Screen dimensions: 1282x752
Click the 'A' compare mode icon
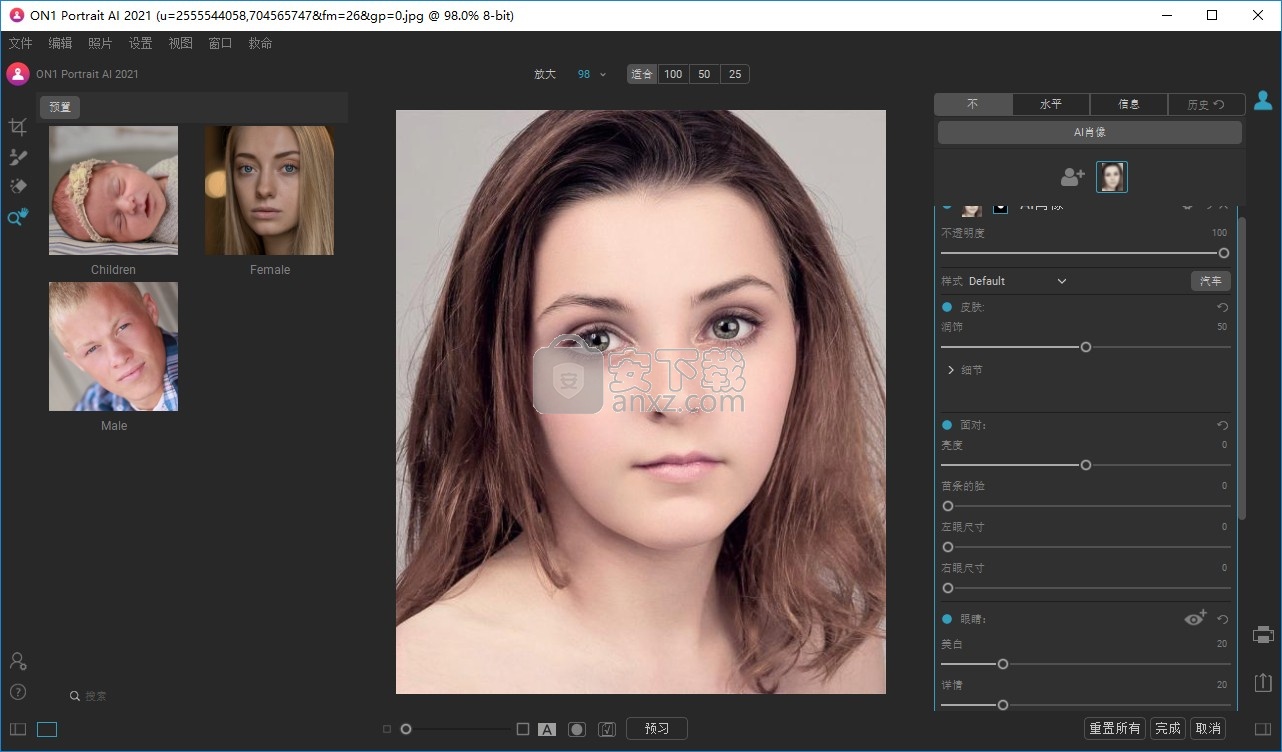[547, 729]
